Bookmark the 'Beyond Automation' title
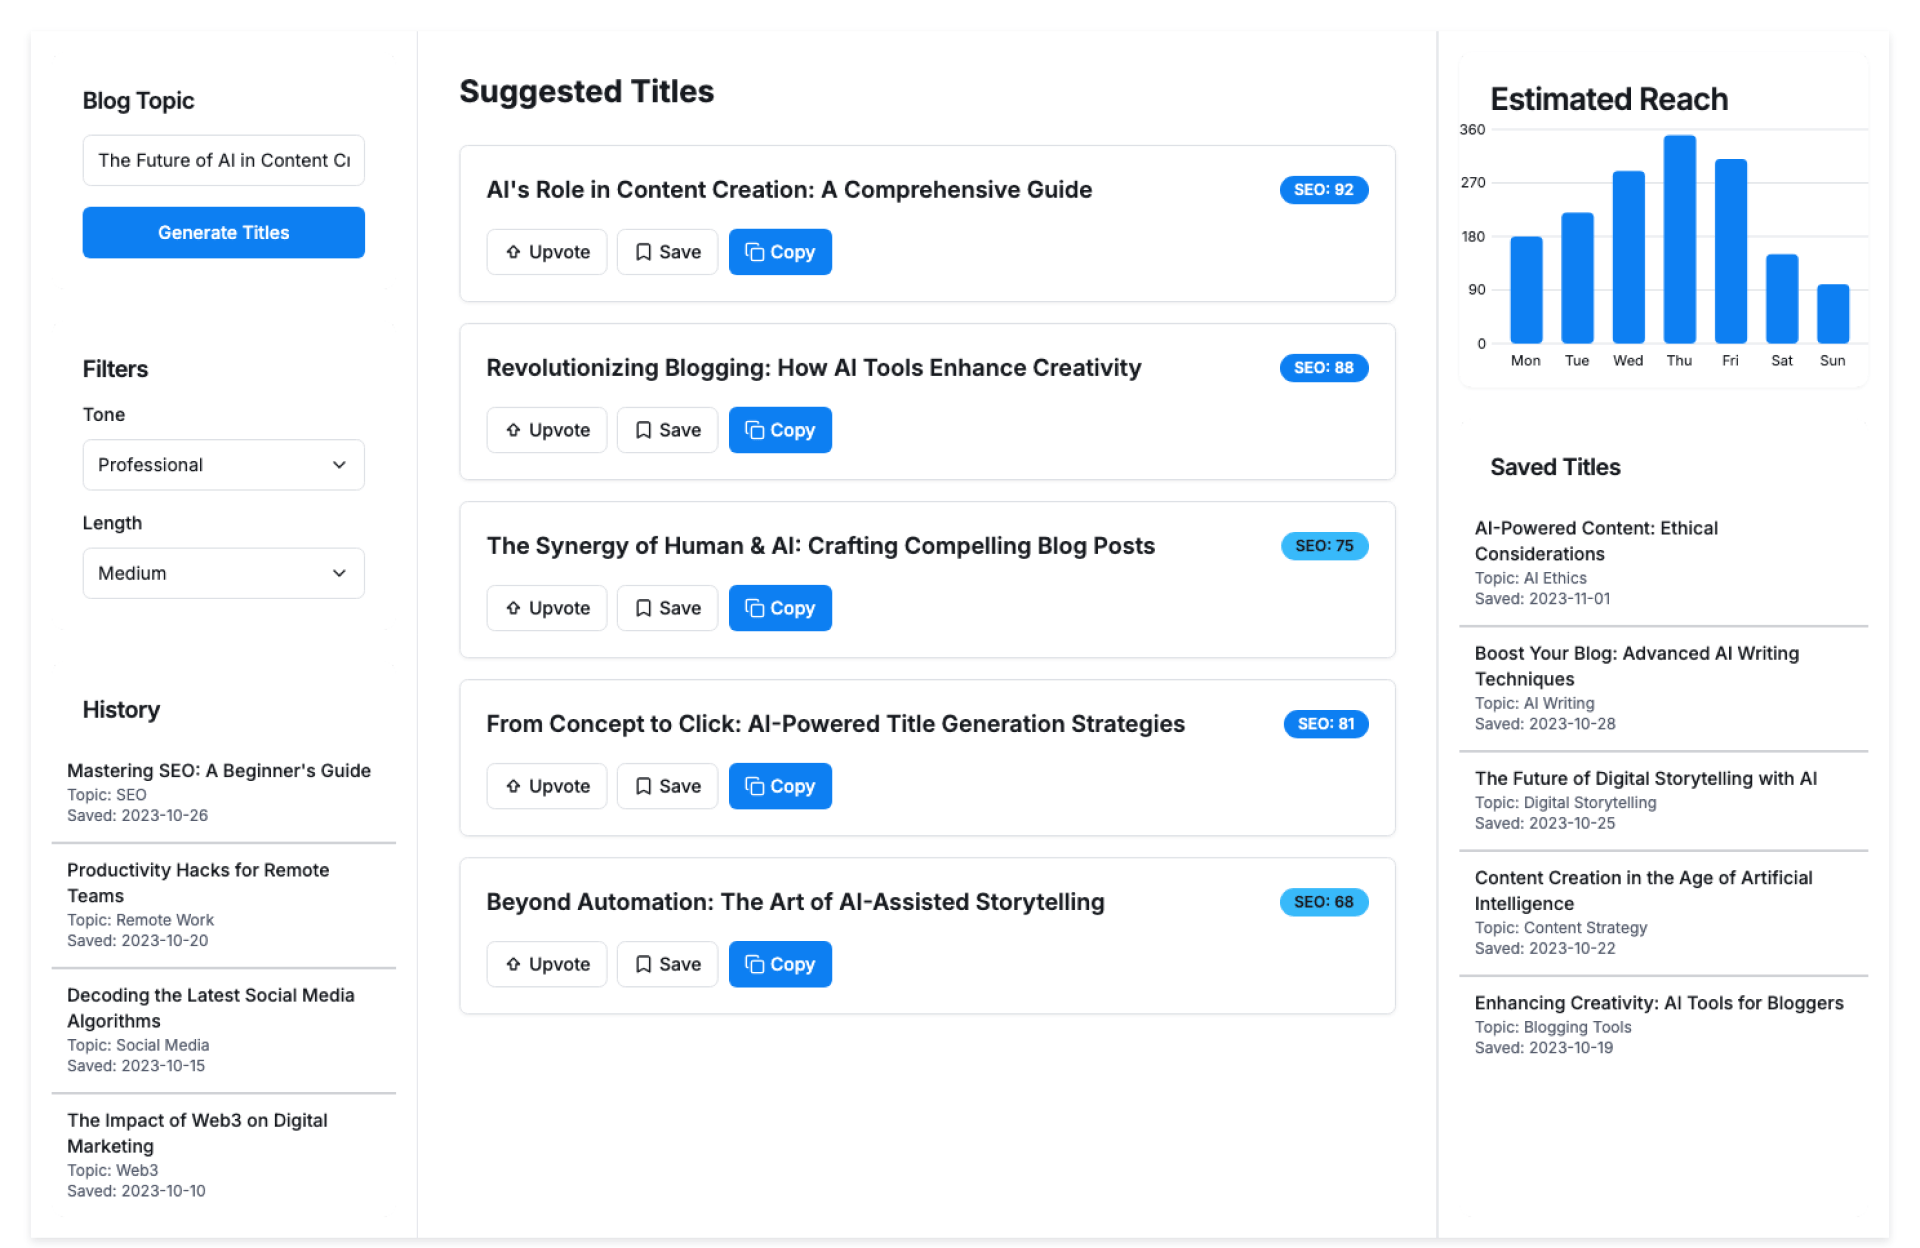Viewport: 1920px width, 1248px height. (x=667, y=964)
